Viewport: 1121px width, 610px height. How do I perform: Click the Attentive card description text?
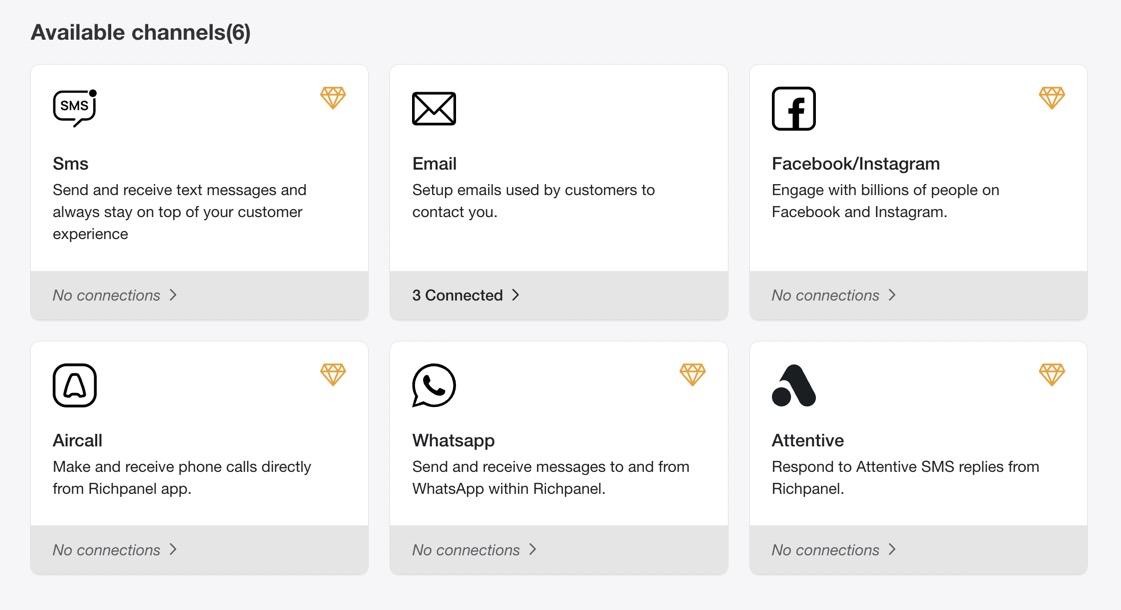[x=905, y=478]
